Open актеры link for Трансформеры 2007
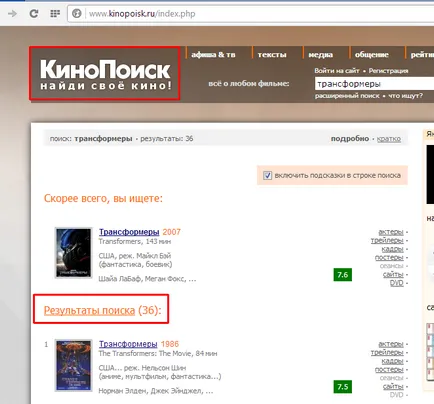Screen dimensions: 434x404 pos(391,232)
